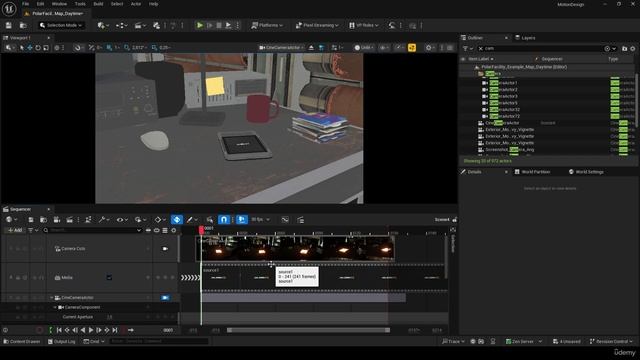Viewport: 640px width, 360px height.
Task: Select the rotate gizmo tool in viewport toolbar
Action: 38,48
